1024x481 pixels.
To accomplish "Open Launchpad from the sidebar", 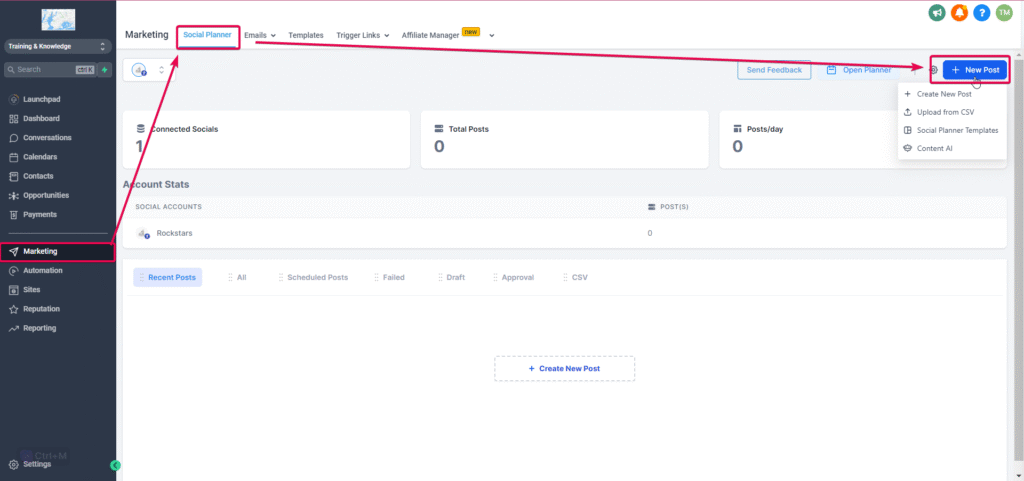I will pos(42,99).
